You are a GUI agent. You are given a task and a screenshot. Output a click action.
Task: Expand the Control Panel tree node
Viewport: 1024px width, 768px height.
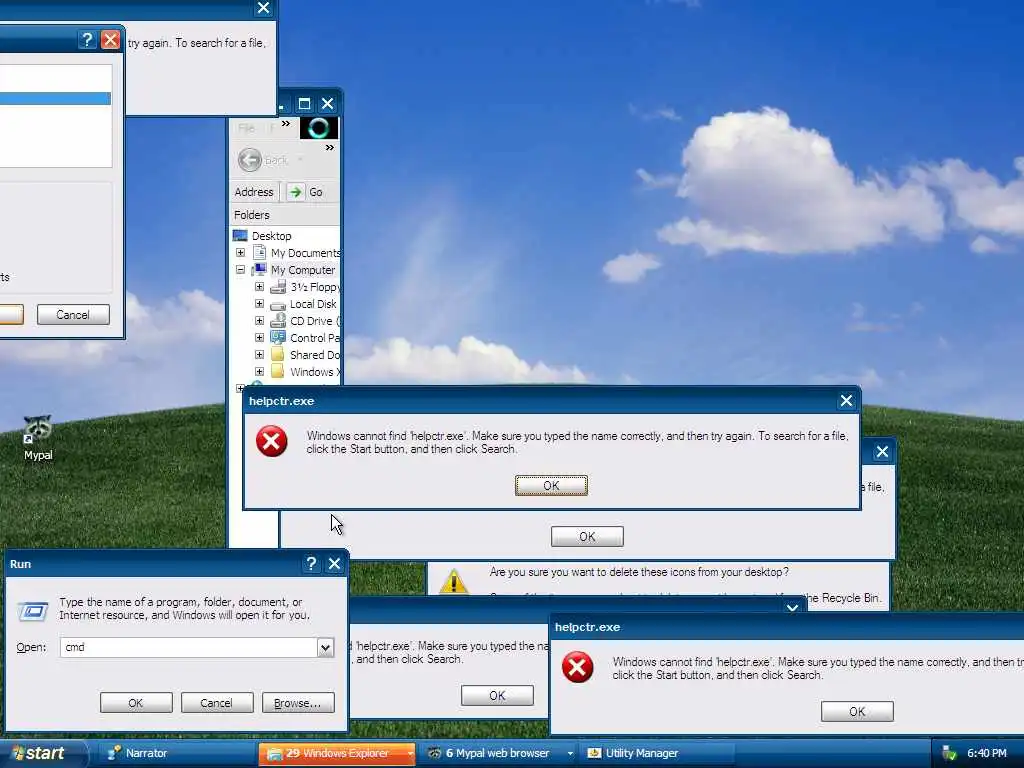tap(259, 338)
